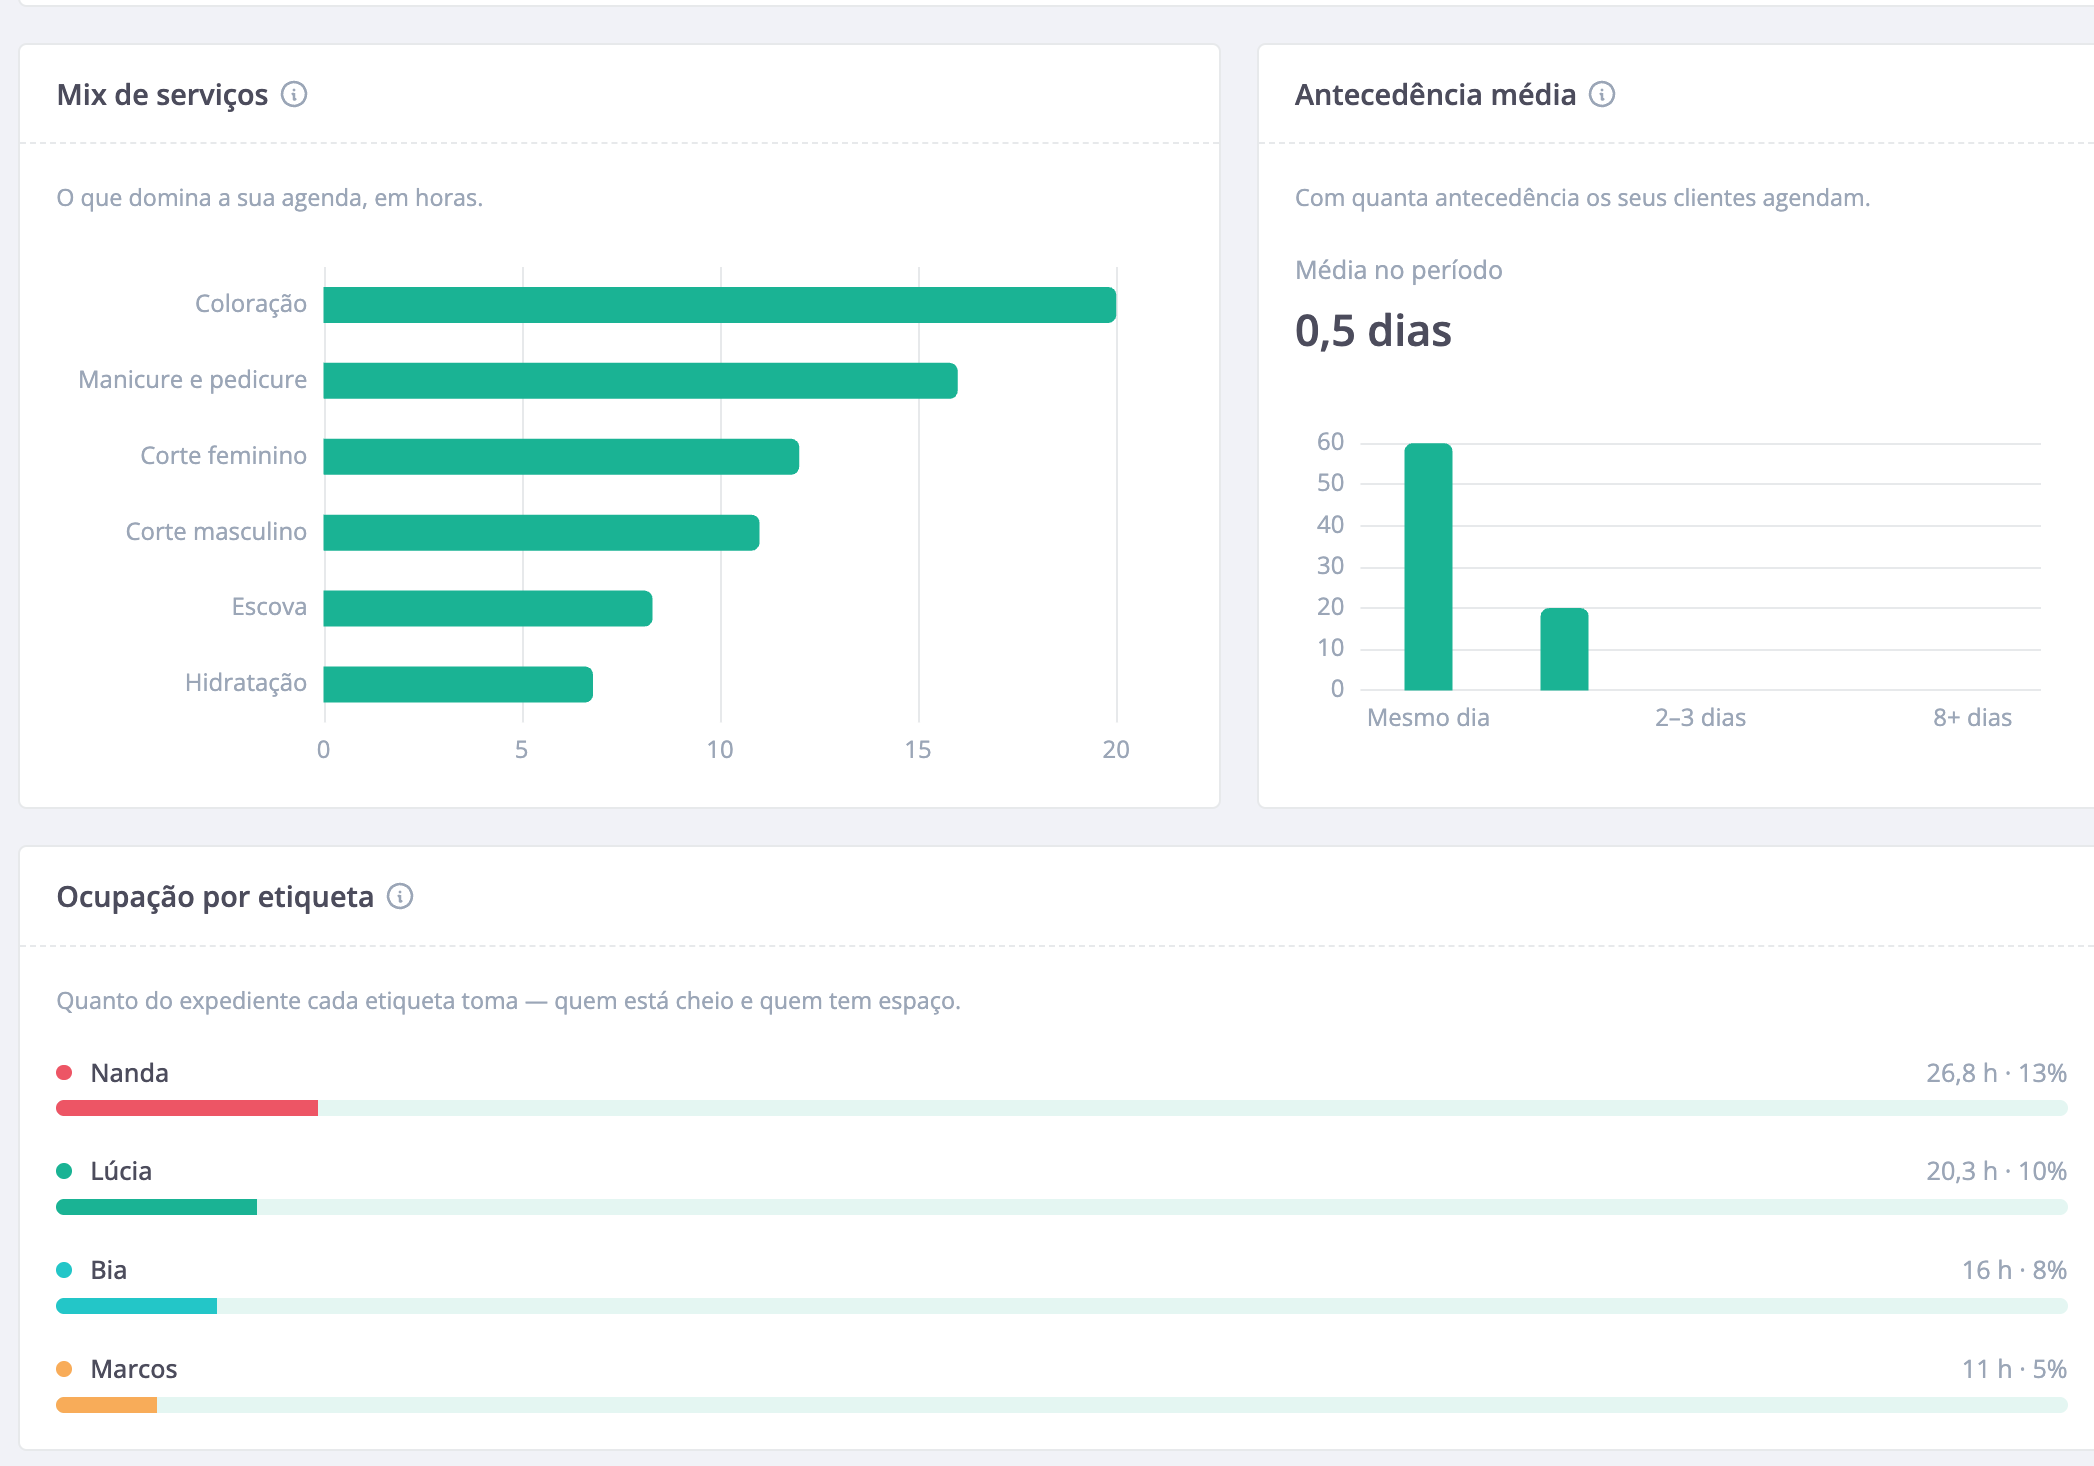The width and height of the screenshot is (2094, 1466).
Task: Open info tooltip for Mix de serviços
Action: 294,94
